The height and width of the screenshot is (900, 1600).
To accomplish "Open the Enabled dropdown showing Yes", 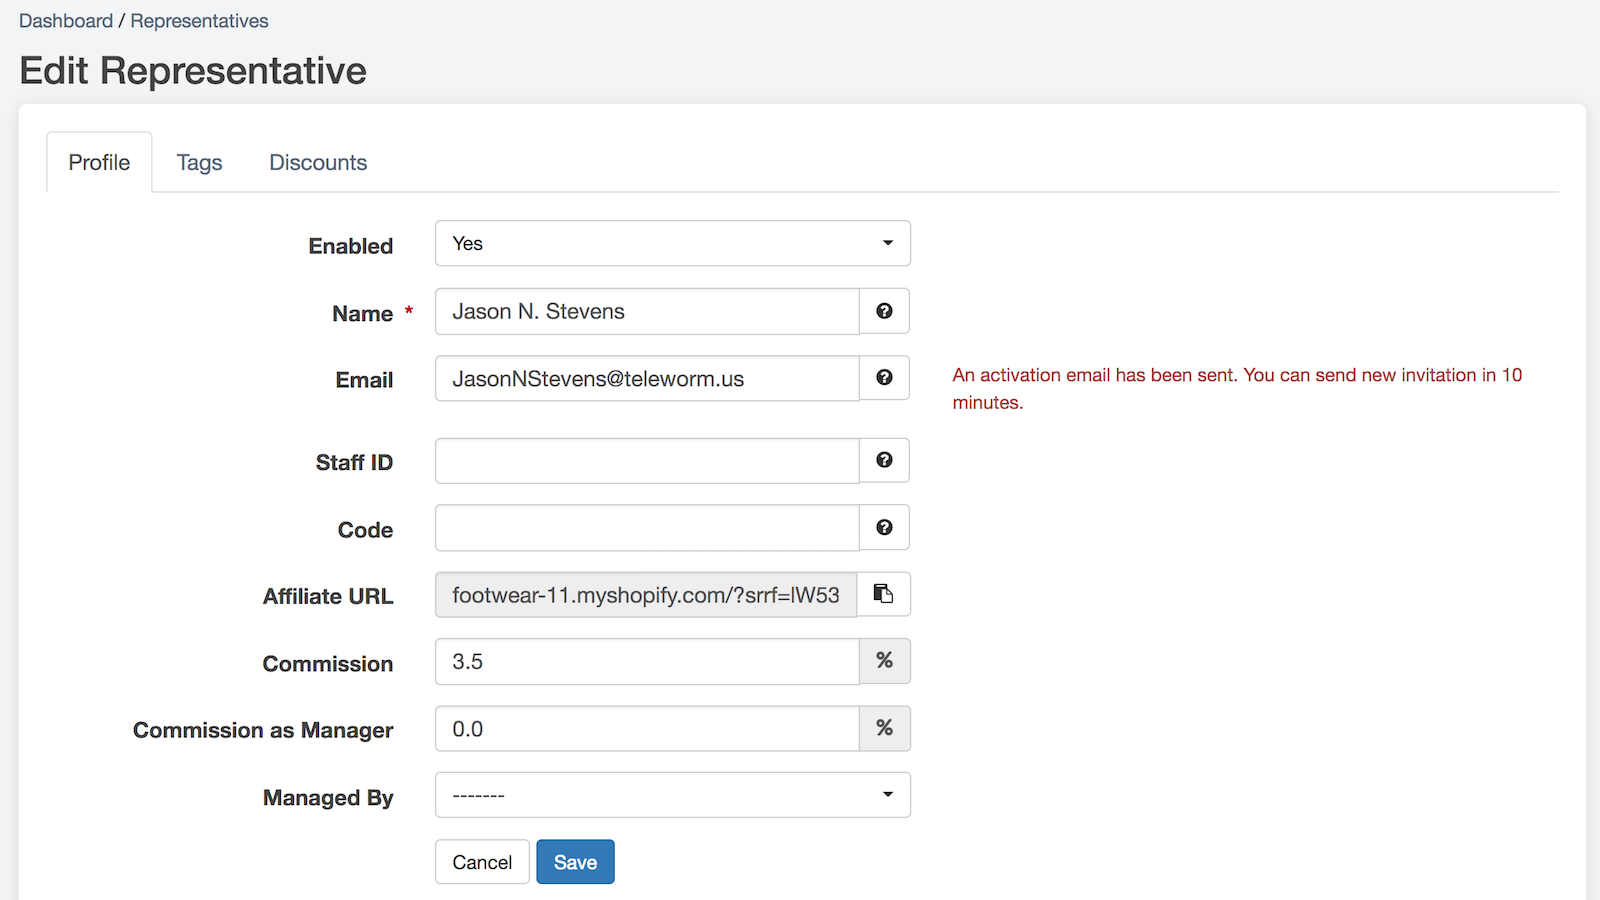I will [x=672, y=243].
